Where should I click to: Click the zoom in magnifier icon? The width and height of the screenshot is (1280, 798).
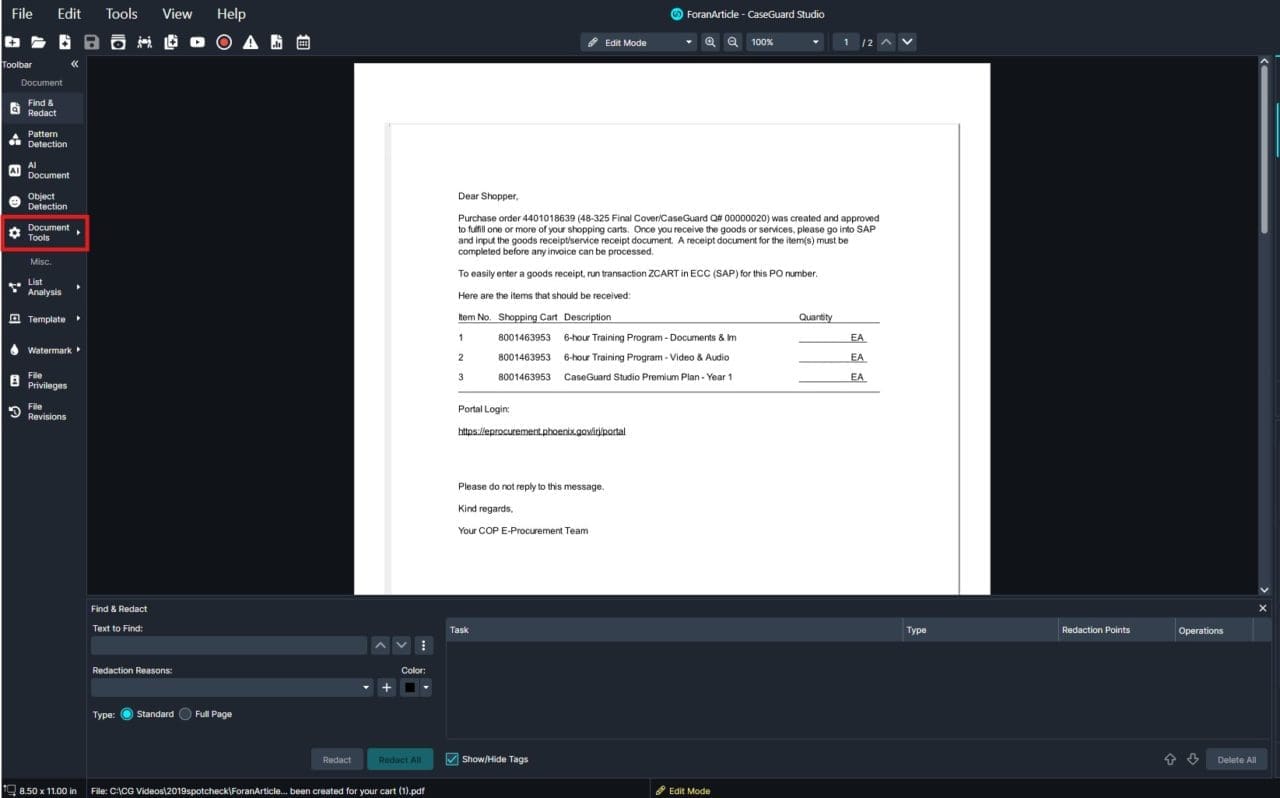(710, 42)
